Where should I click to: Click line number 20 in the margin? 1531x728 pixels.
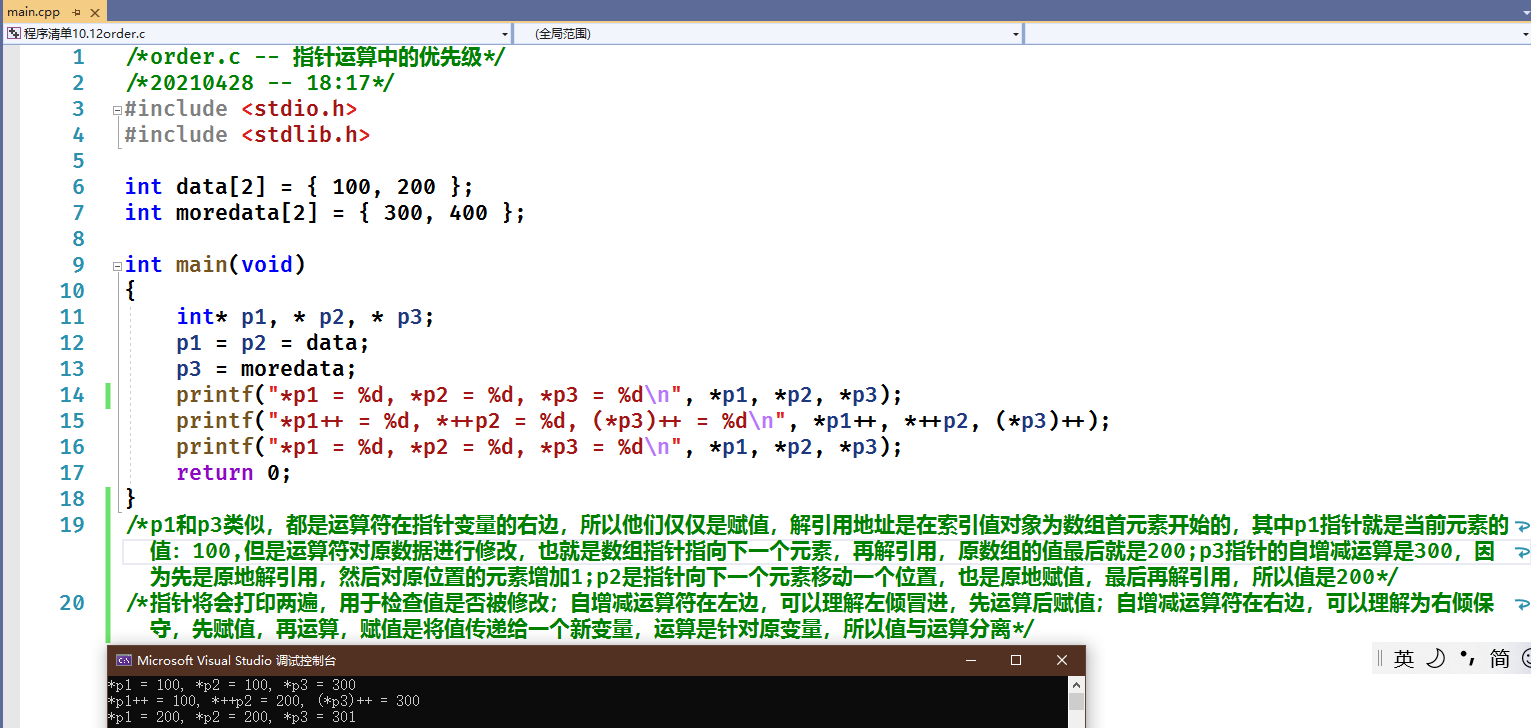click(72, 603)
